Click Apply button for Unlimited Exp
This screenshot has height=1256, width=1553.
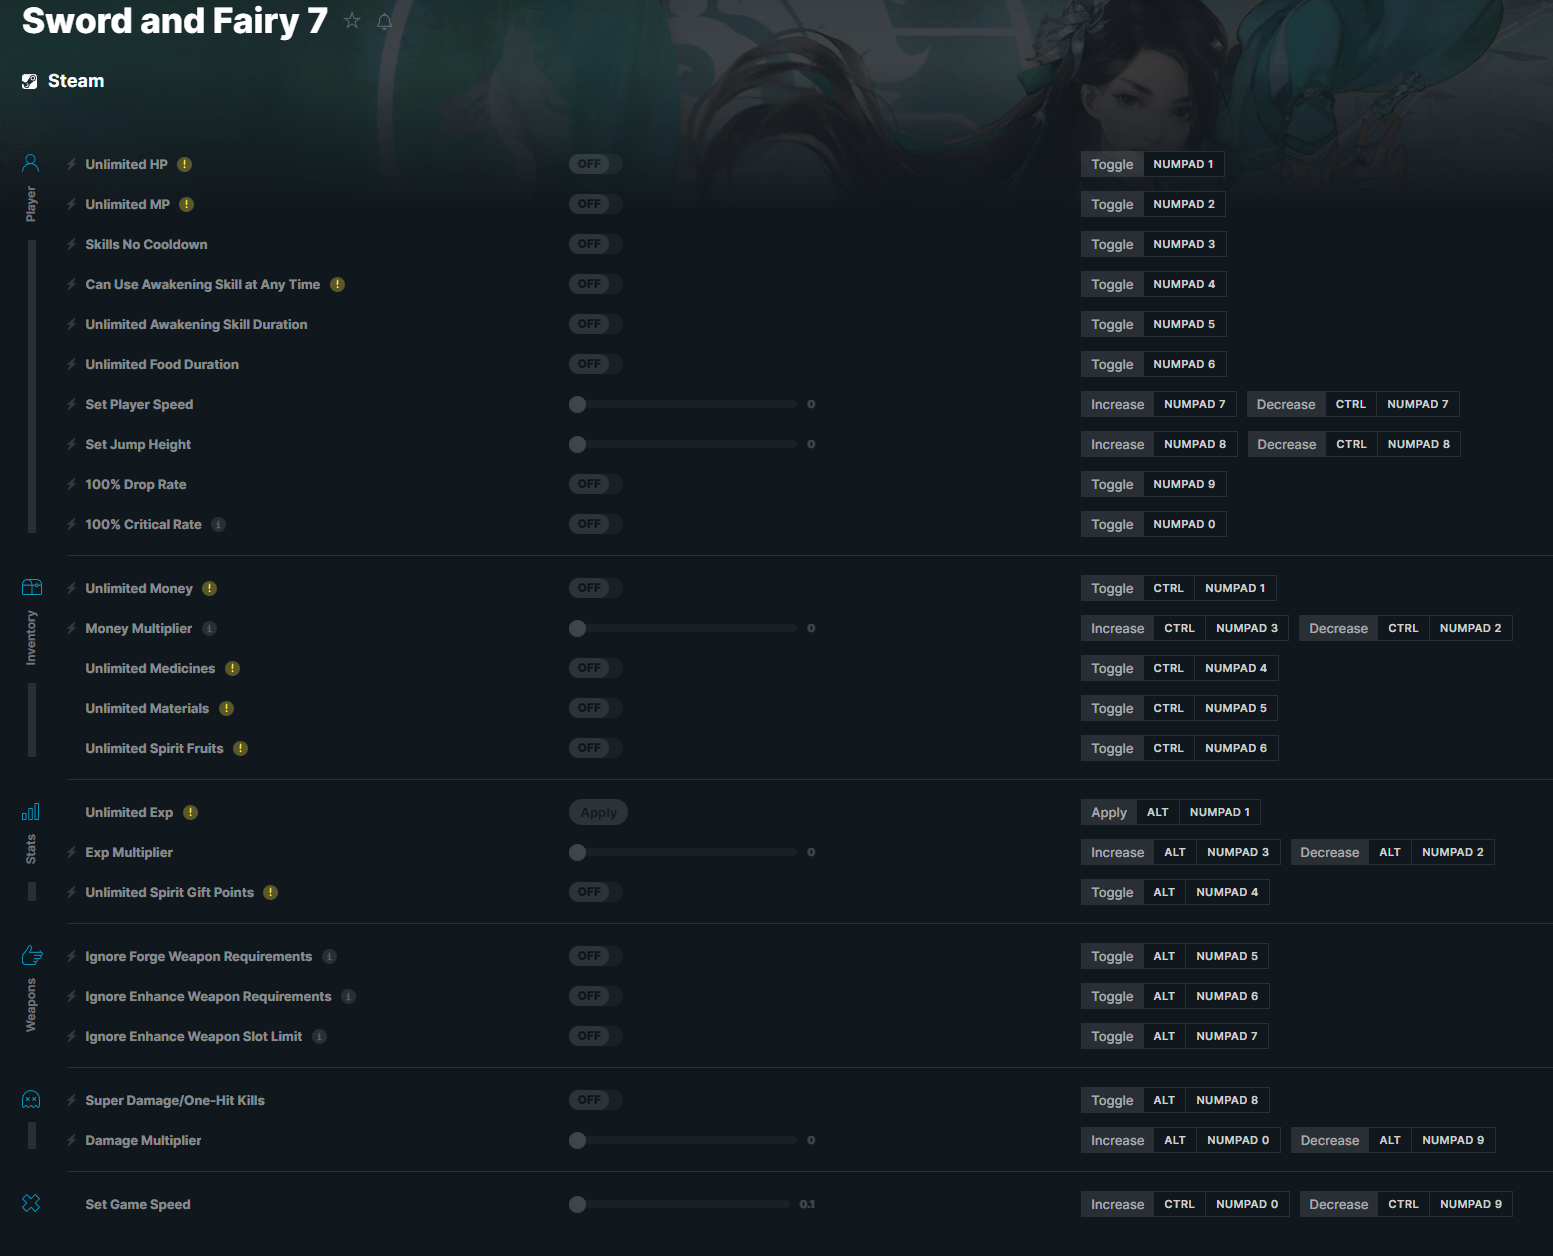598,812
